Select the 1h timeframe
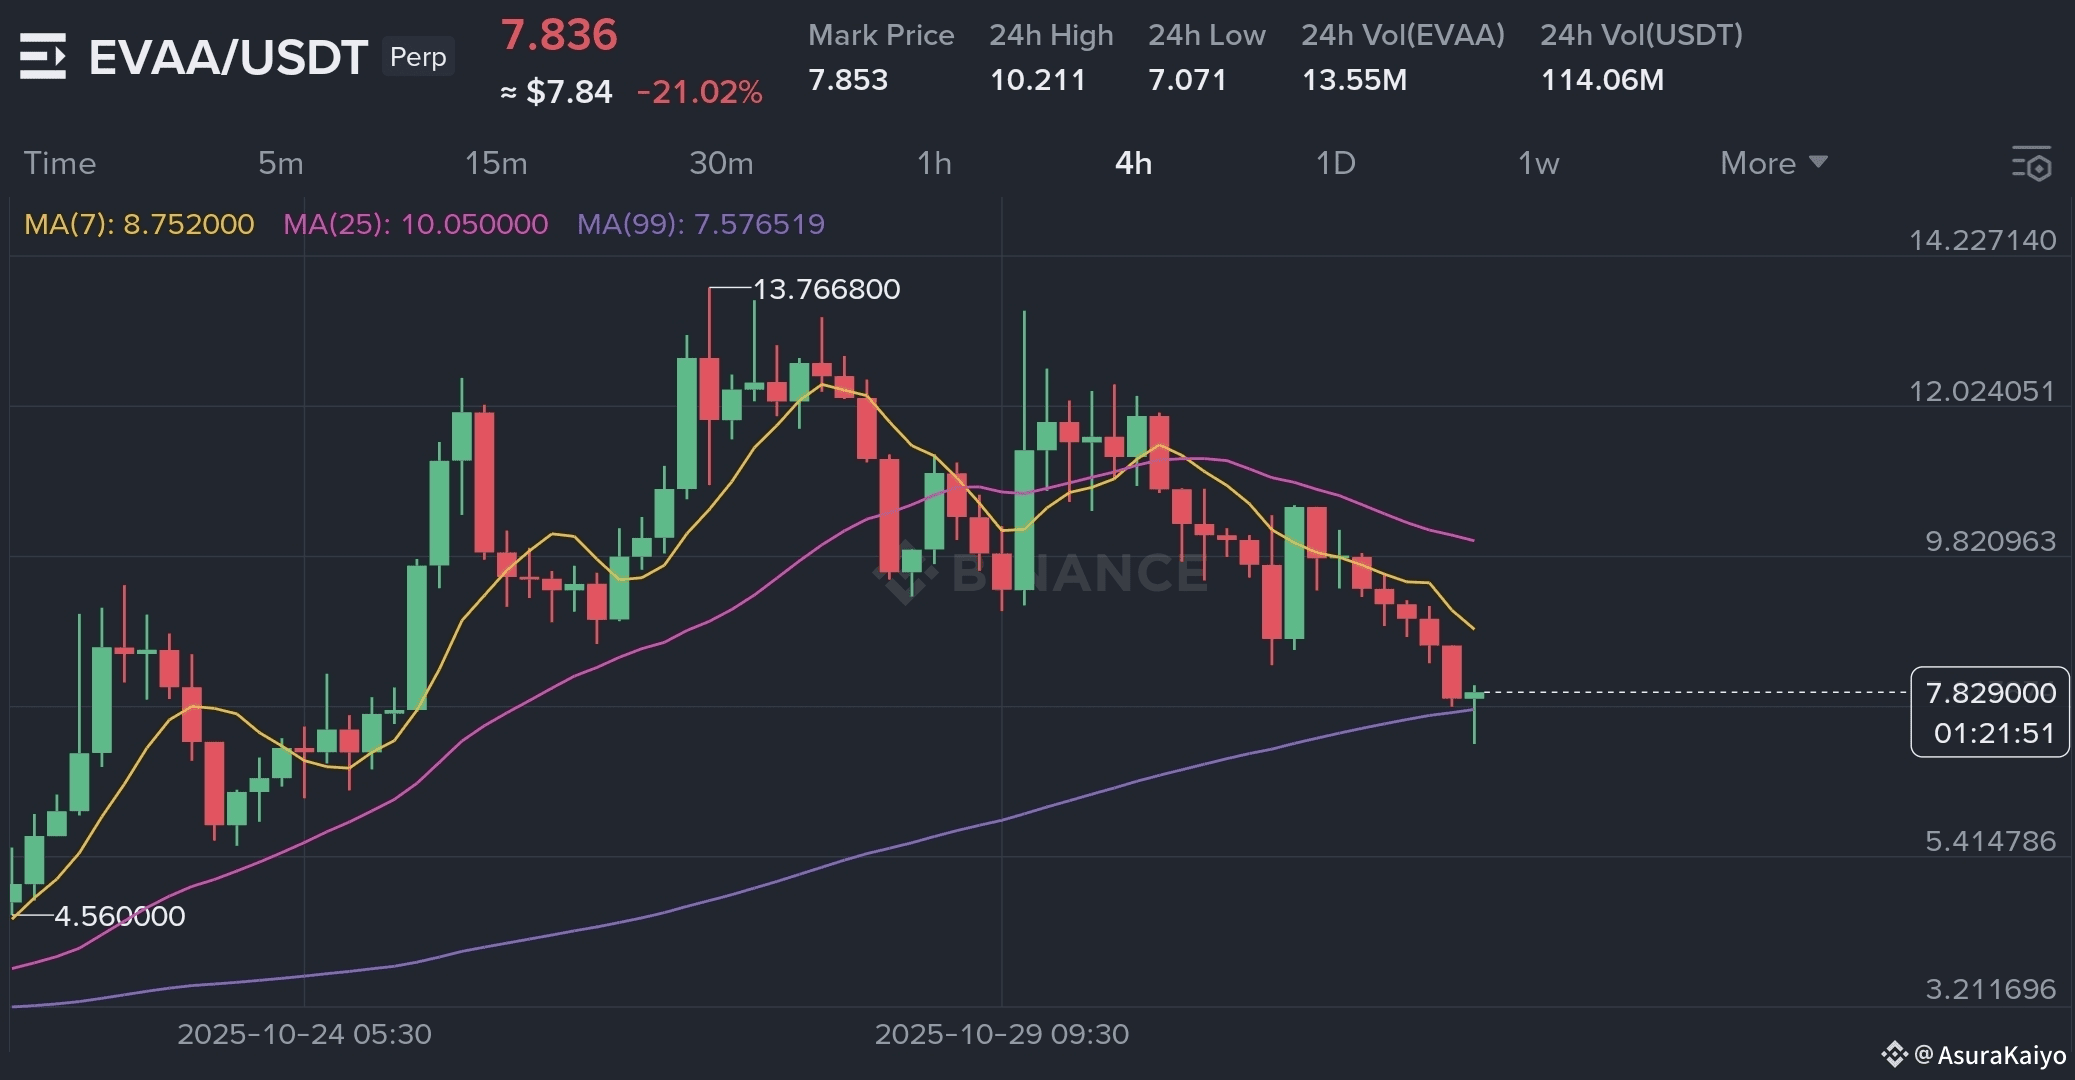This screenshot has width=2075, height=1080. (x=934, y=163)
